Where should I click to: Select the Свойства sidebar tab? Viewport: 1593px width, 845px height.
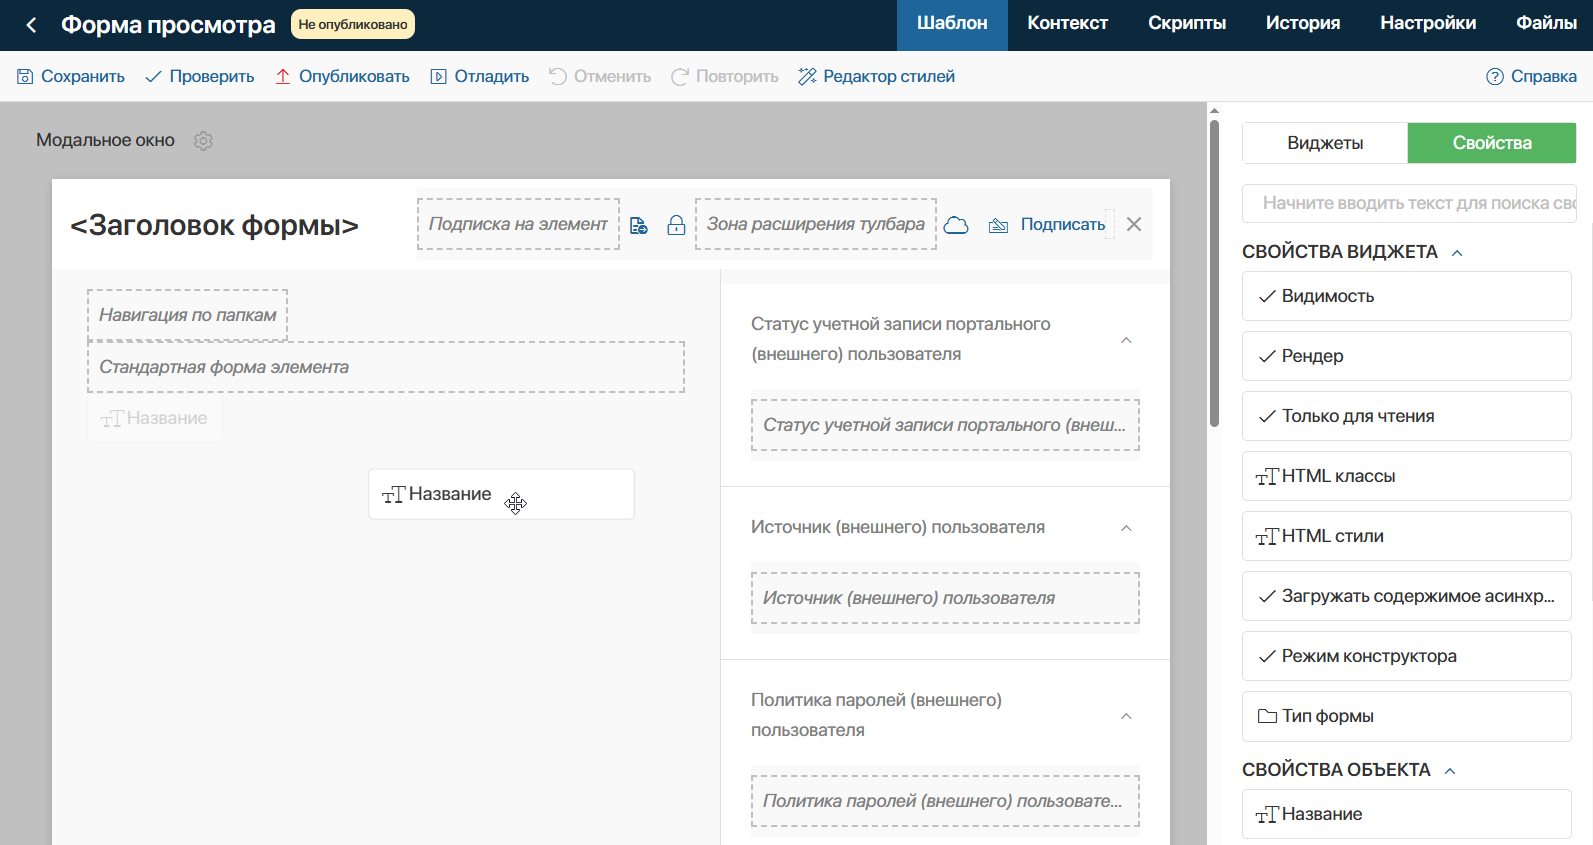(x=1492, y=143)
